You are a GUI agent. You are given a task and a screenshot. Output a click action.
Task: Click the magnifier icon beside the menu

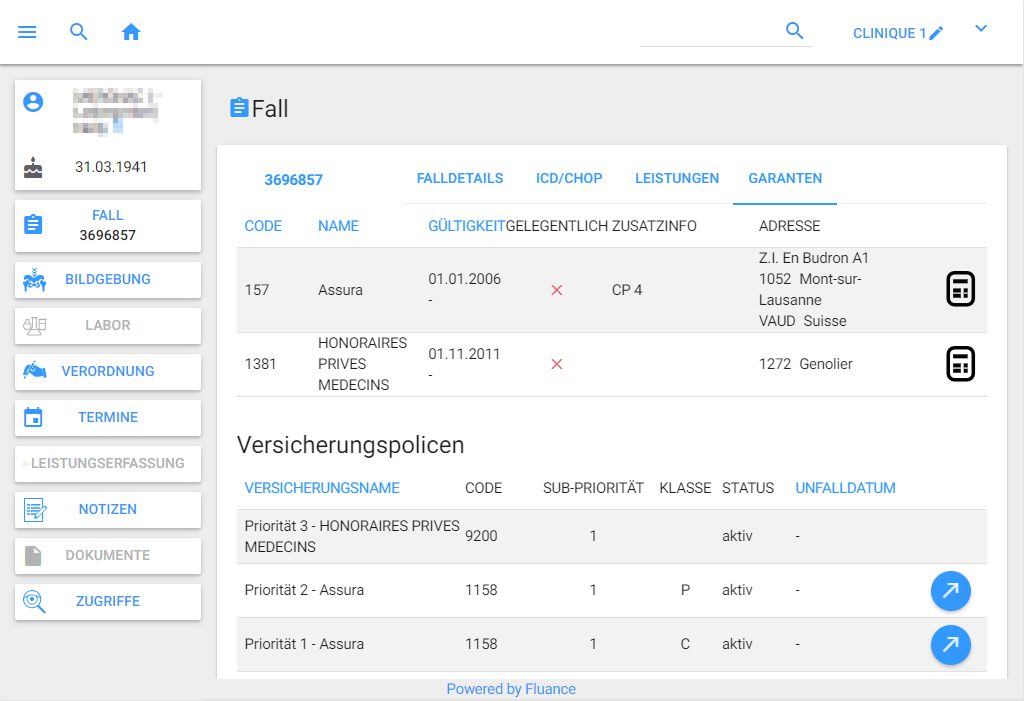[x=79, y=32]
